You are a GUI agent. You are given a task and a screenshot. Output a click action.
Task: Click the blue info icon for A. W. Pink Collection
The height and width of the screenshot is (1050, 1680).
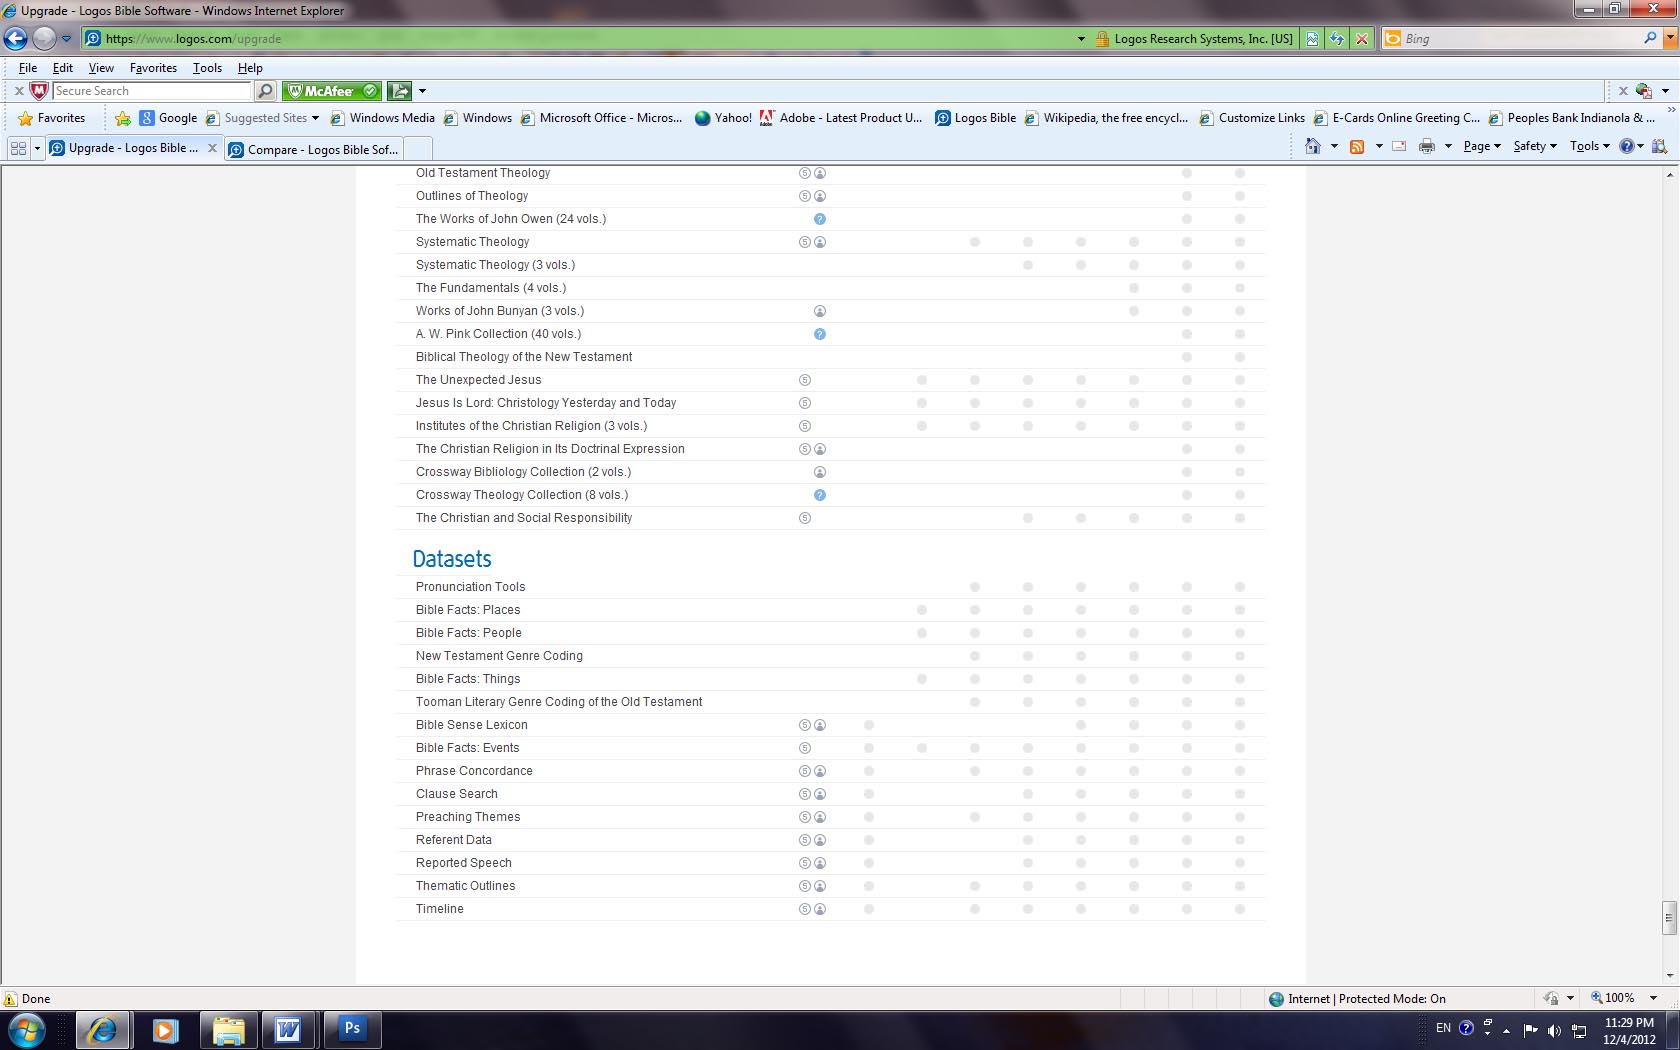click(819, 334)
